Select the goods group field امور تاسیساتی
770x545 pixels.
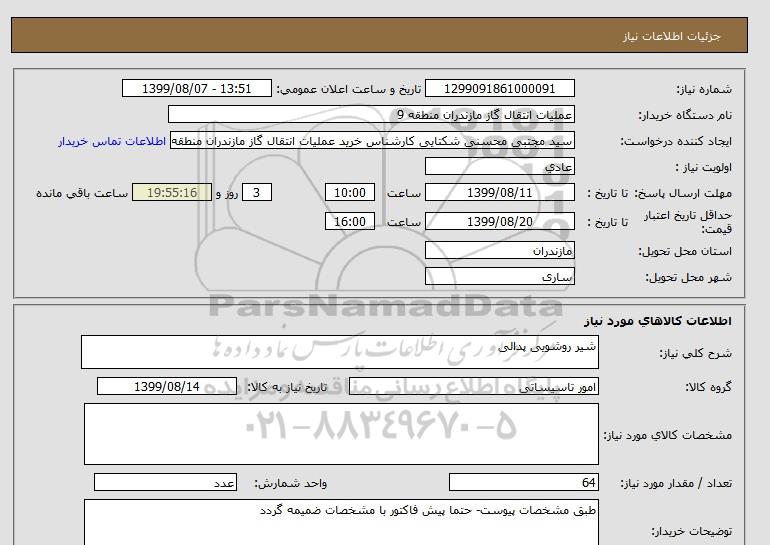coord(473,386)
